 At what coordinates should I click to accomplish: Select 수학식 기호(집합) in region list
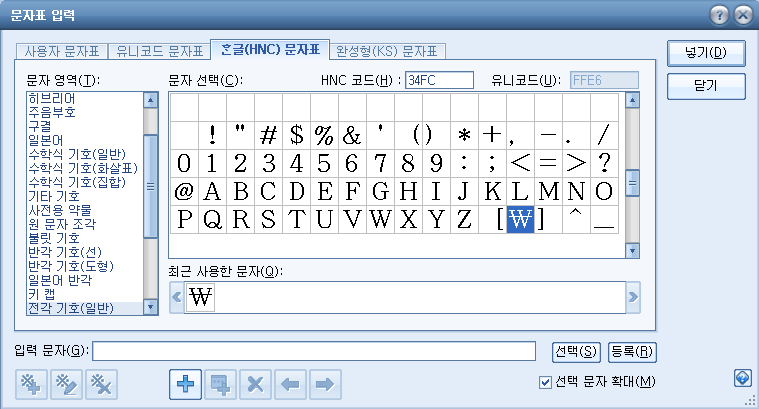(x=85, y=182)
